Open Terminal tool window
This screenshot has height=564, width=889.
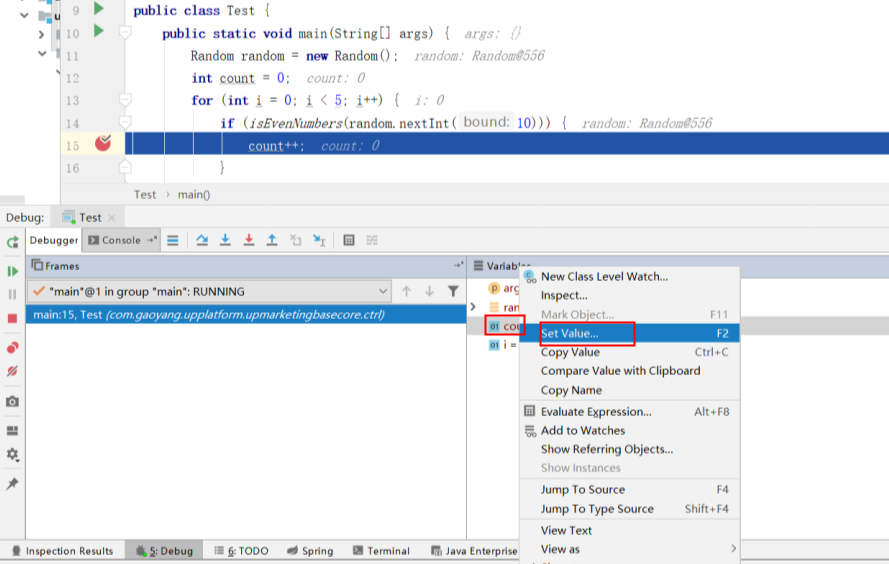point(381,551)
